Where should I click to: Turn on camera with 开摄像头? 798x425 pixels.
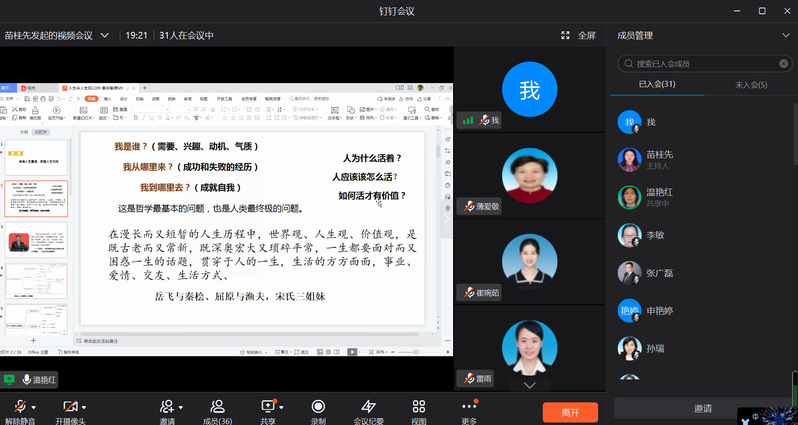point(70,411)
